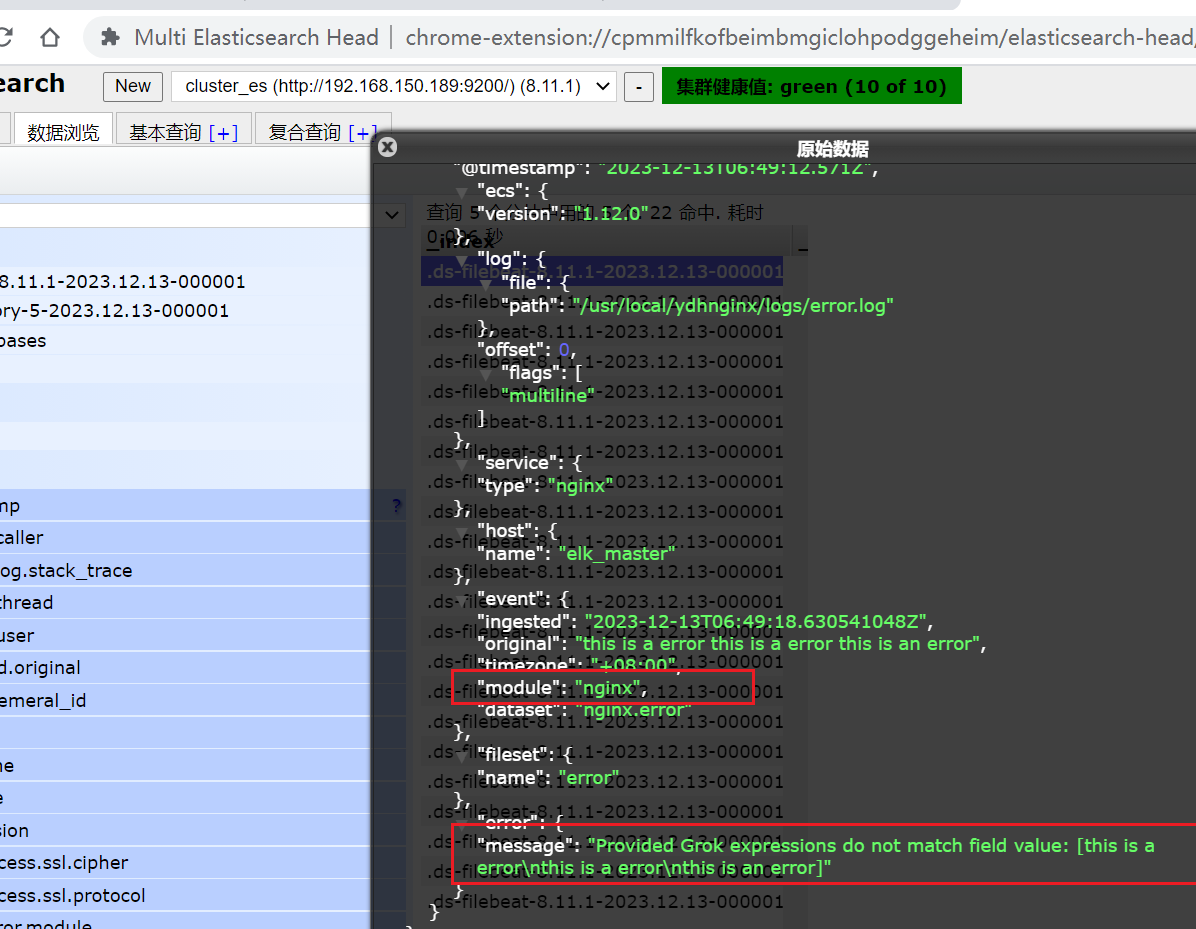Select the d.original field row
1196x929 pixels.
[185, 667]
